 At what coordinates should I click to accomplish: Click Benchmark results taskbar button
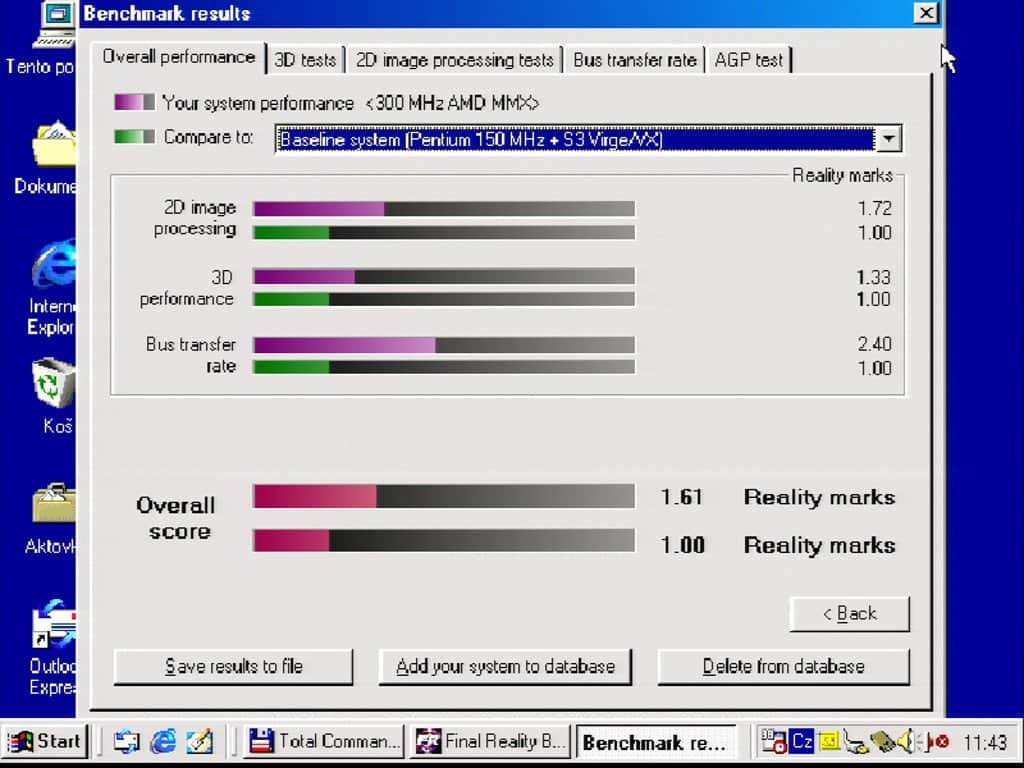click(x=656, y=741)
